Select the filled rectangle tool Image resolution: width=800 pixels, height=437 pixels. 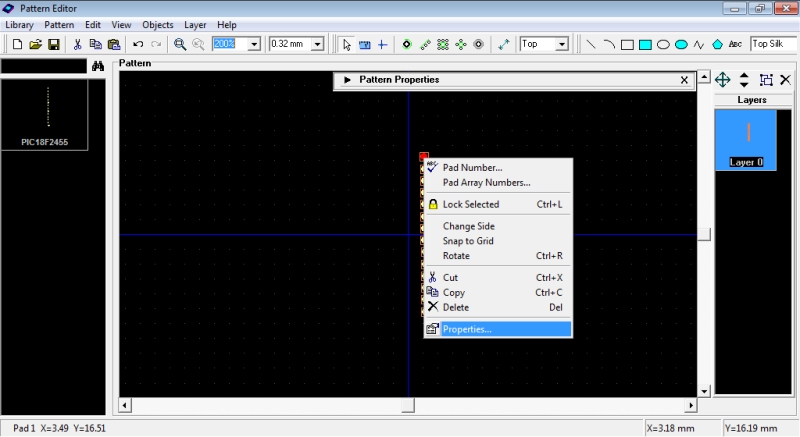point(645,44)
